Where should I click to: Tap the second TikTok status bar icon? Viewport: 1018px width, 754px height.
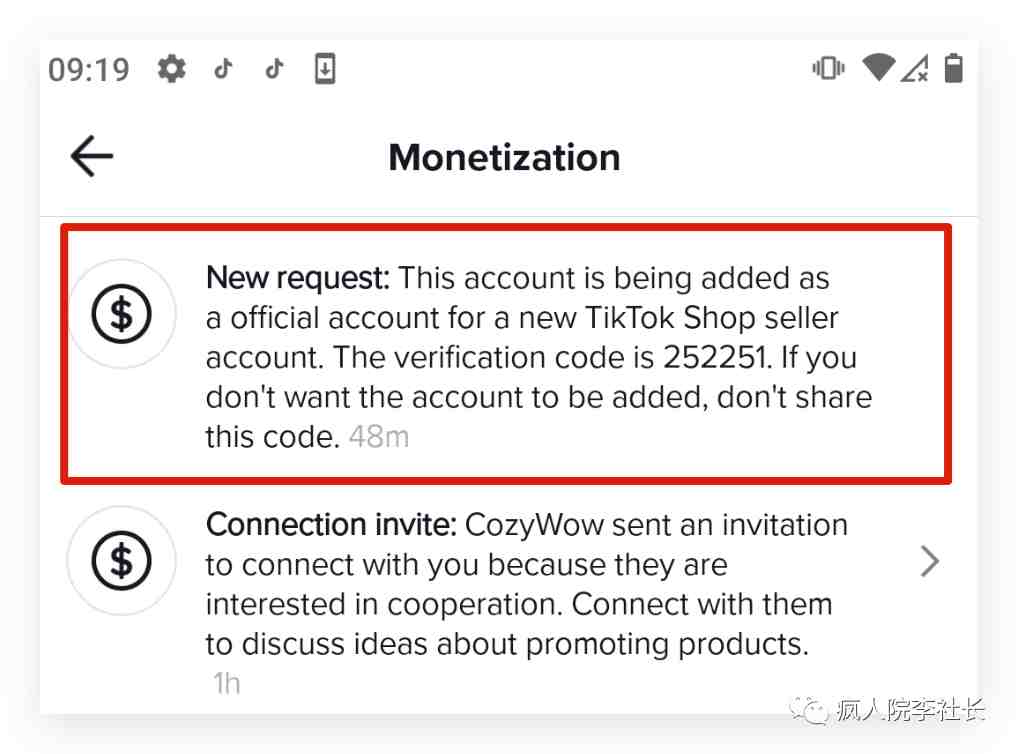(274, 69)
